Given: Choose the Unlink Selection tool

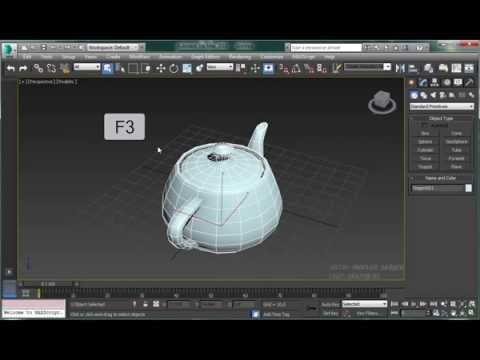Looking at the screenshot, I should pos(51,68).
